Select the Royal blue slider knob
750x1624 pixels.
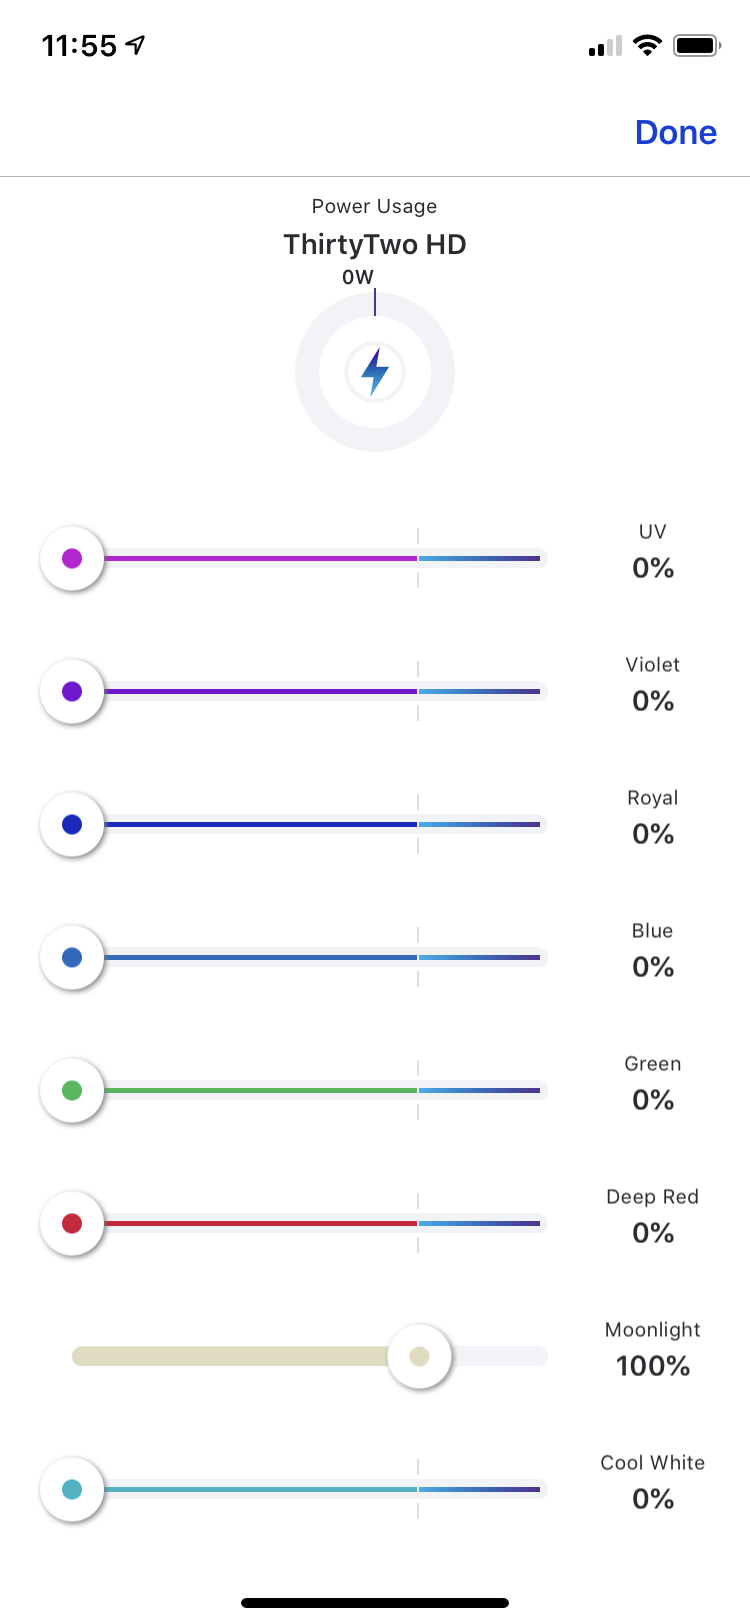click(72, 824)
